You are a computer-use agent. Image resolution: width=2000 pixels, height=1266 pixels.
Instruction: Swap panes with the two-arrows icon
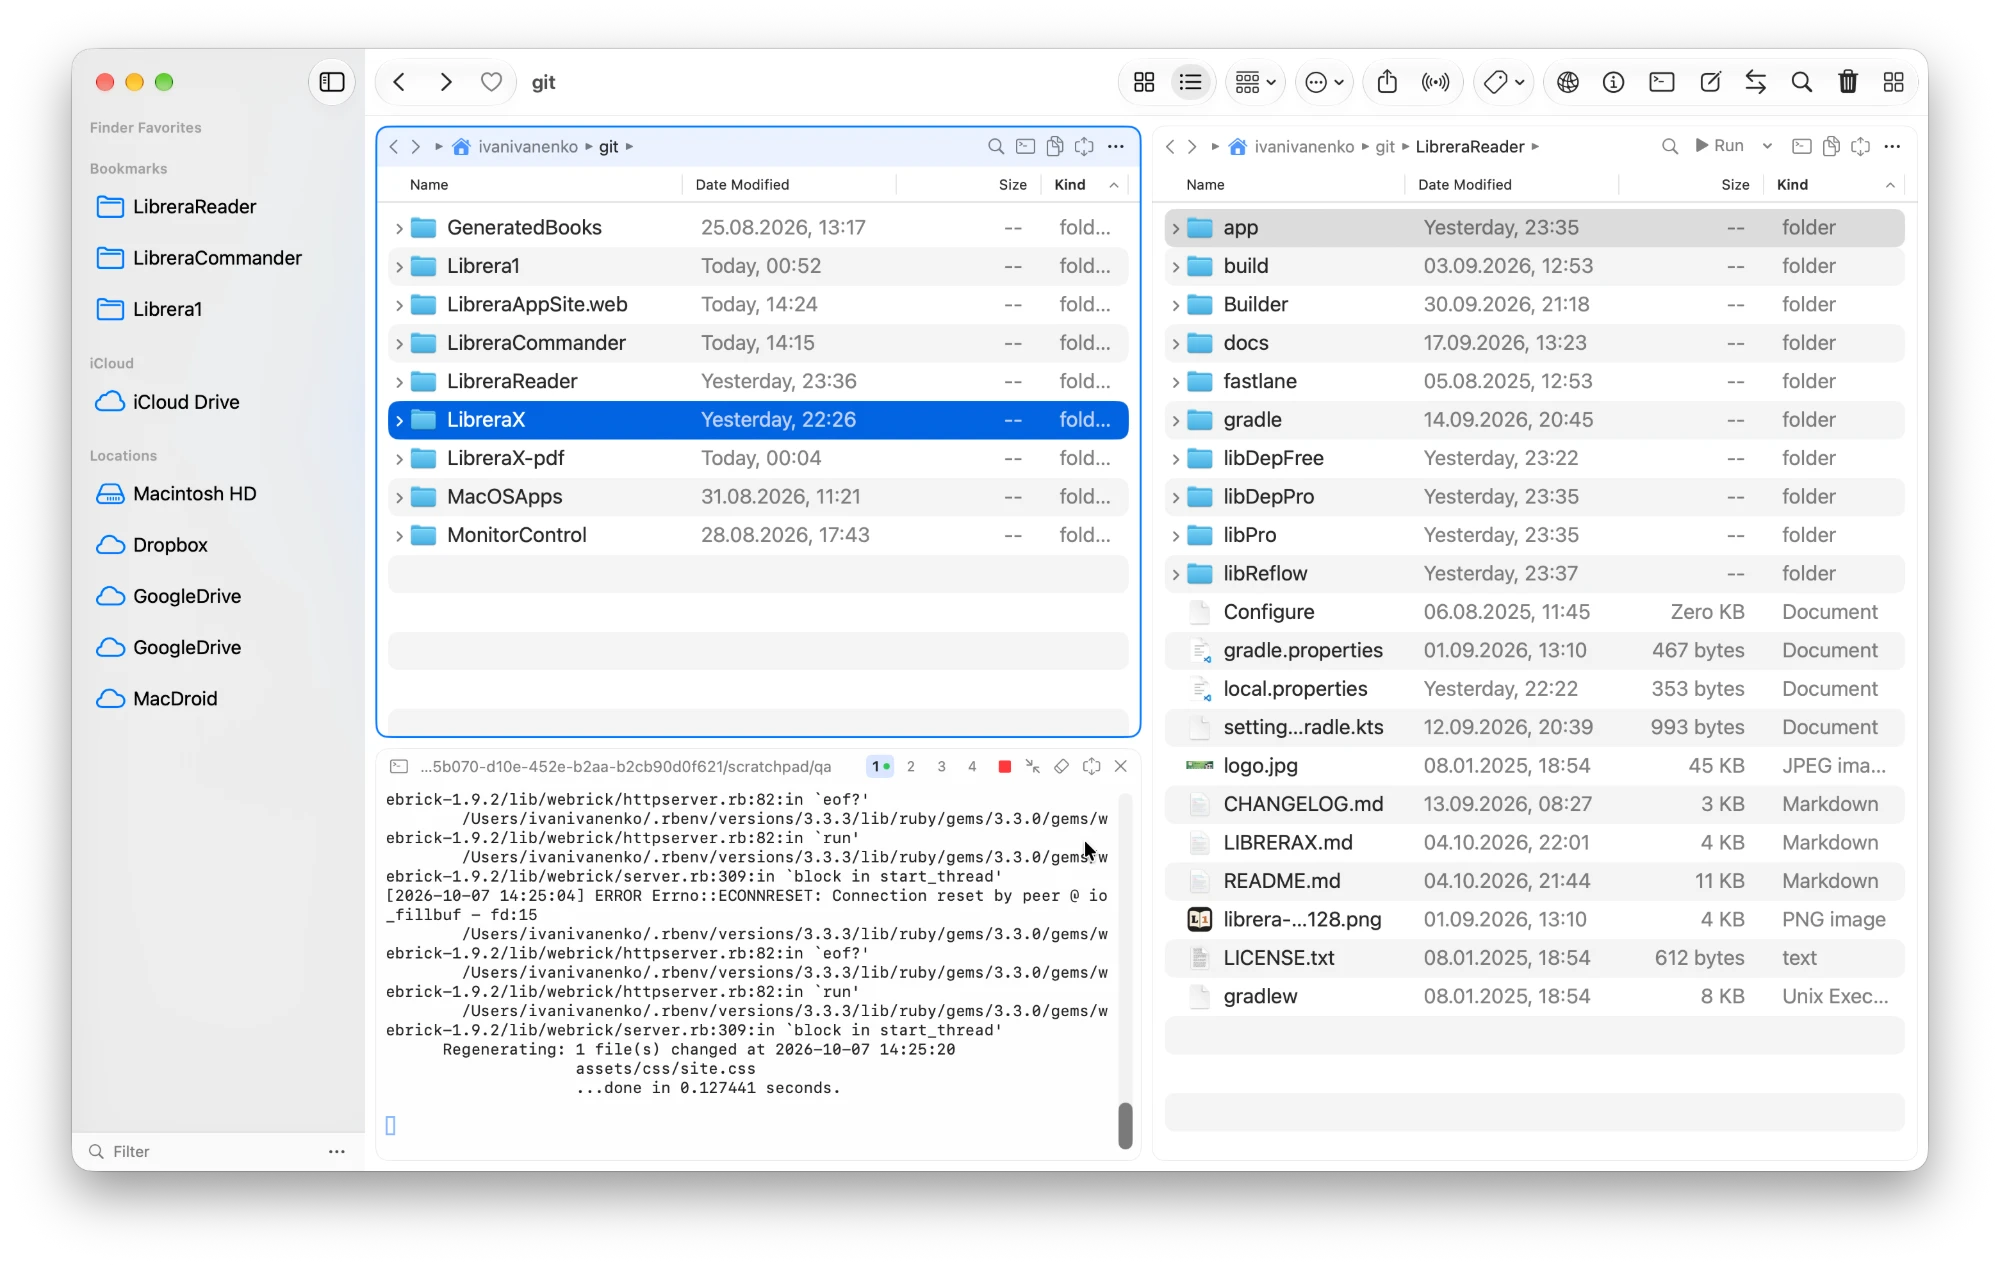click(1756, 82)
